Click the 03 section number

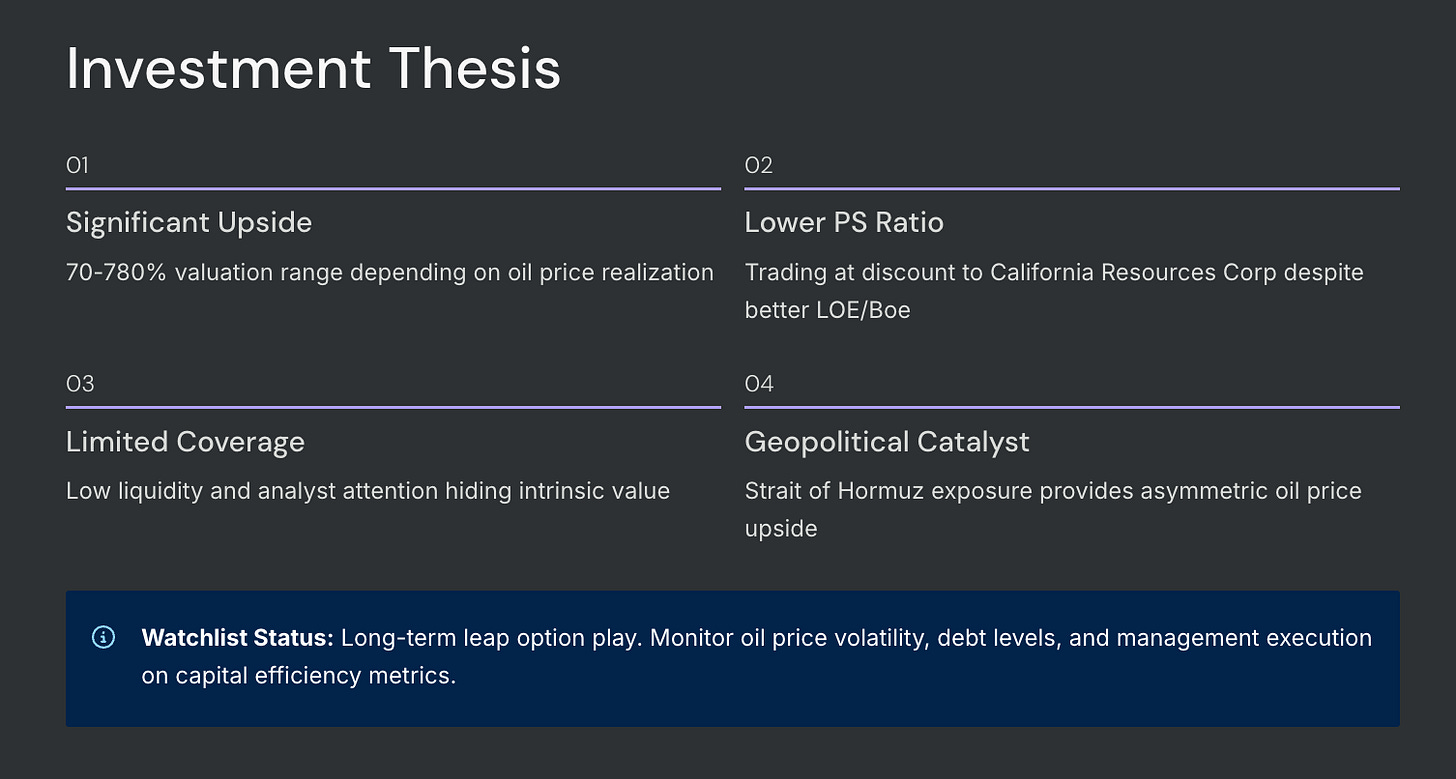point(79,384)
